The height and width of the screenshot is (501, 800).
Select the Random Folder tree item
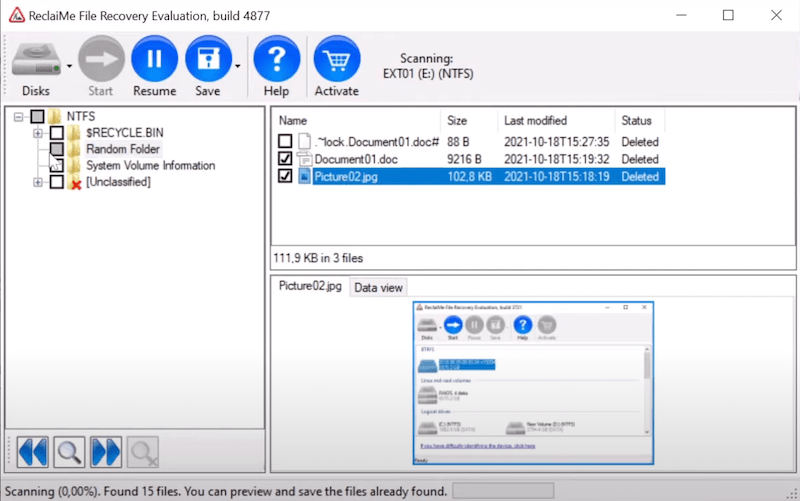click(x=123, y=149)
